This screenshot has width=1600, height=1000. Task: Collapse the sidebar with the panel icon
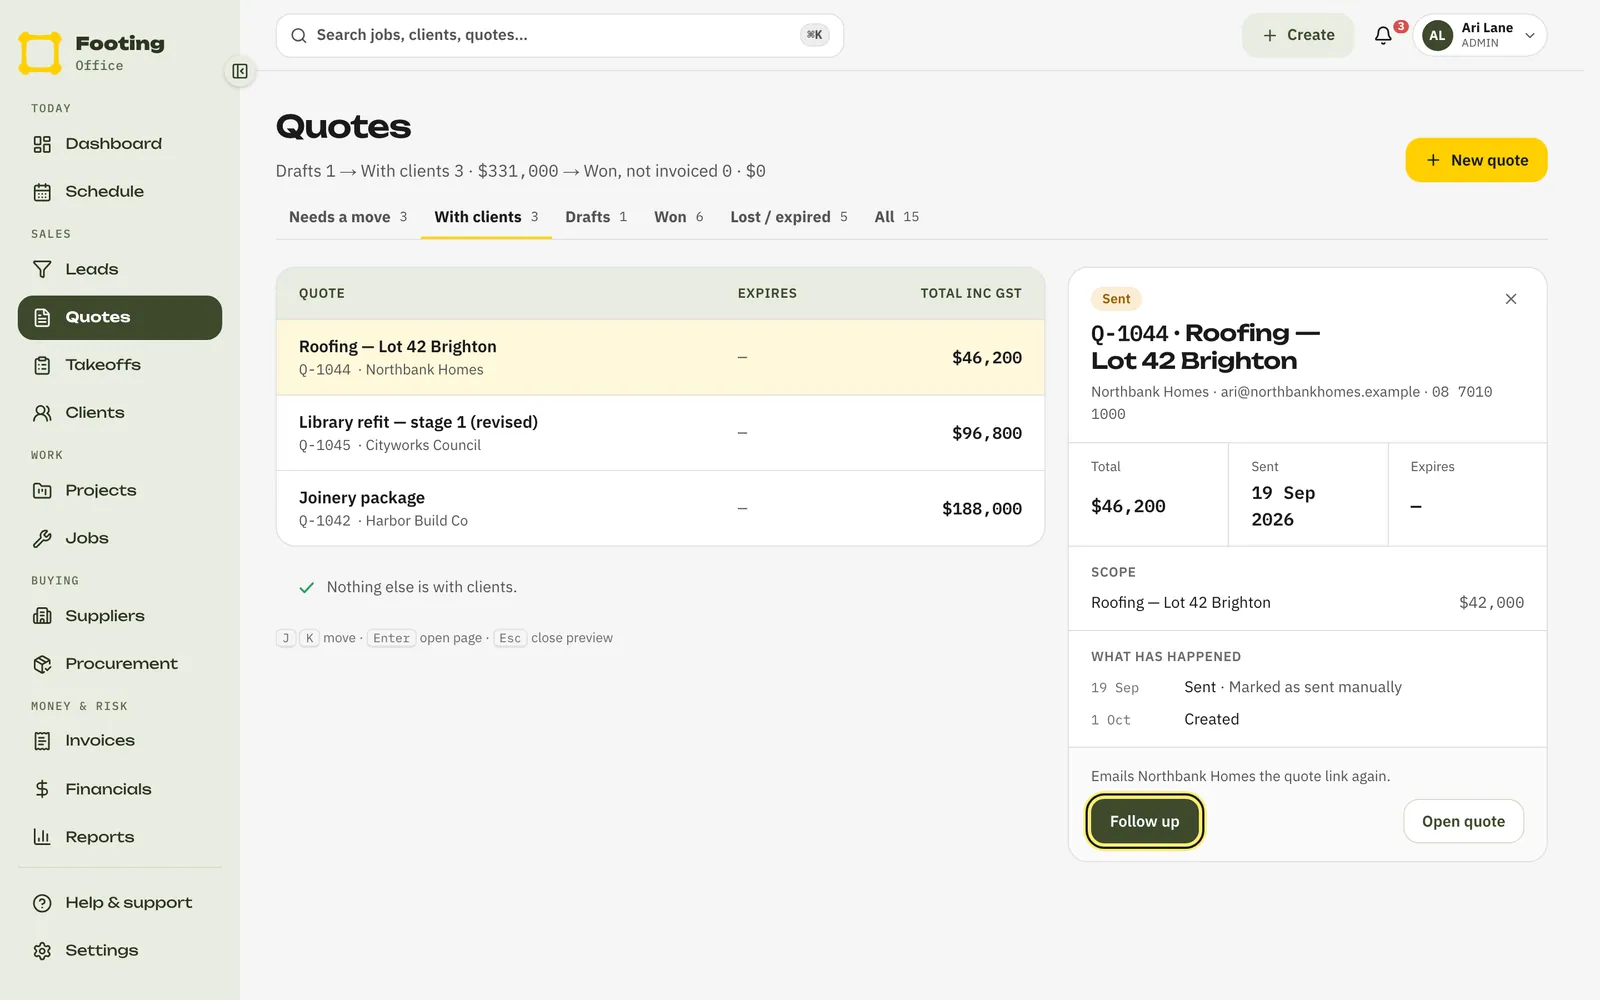[240, 71]
